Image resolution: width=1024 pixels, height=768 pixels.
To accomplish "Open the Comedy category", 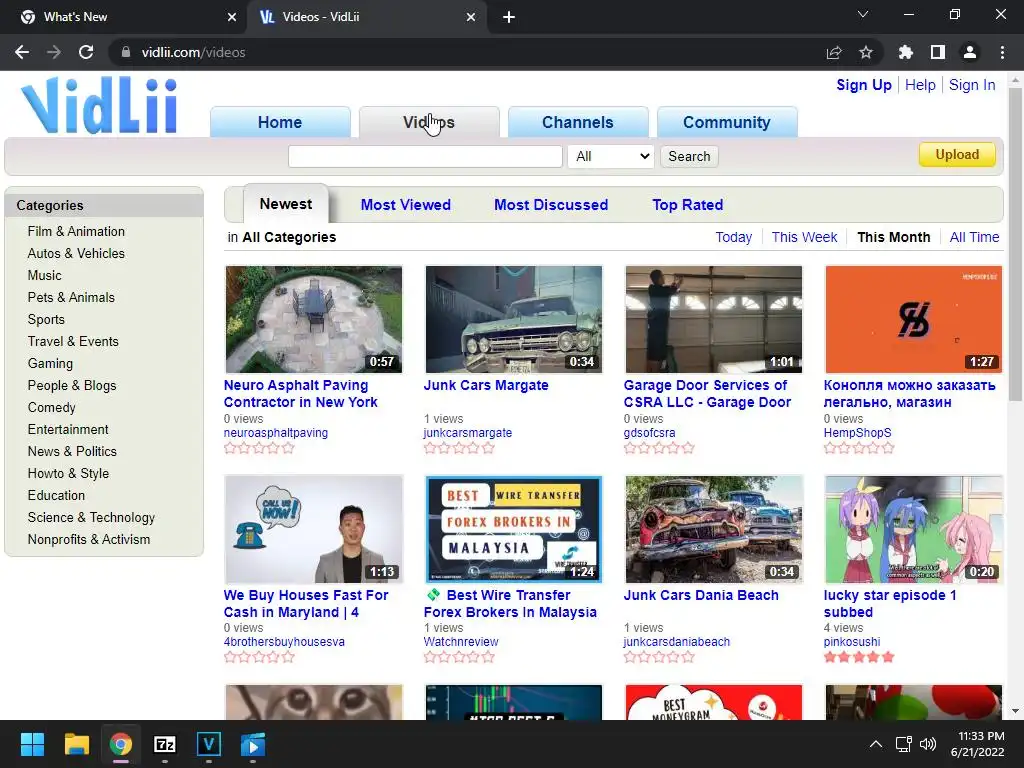I will point(52,407).
